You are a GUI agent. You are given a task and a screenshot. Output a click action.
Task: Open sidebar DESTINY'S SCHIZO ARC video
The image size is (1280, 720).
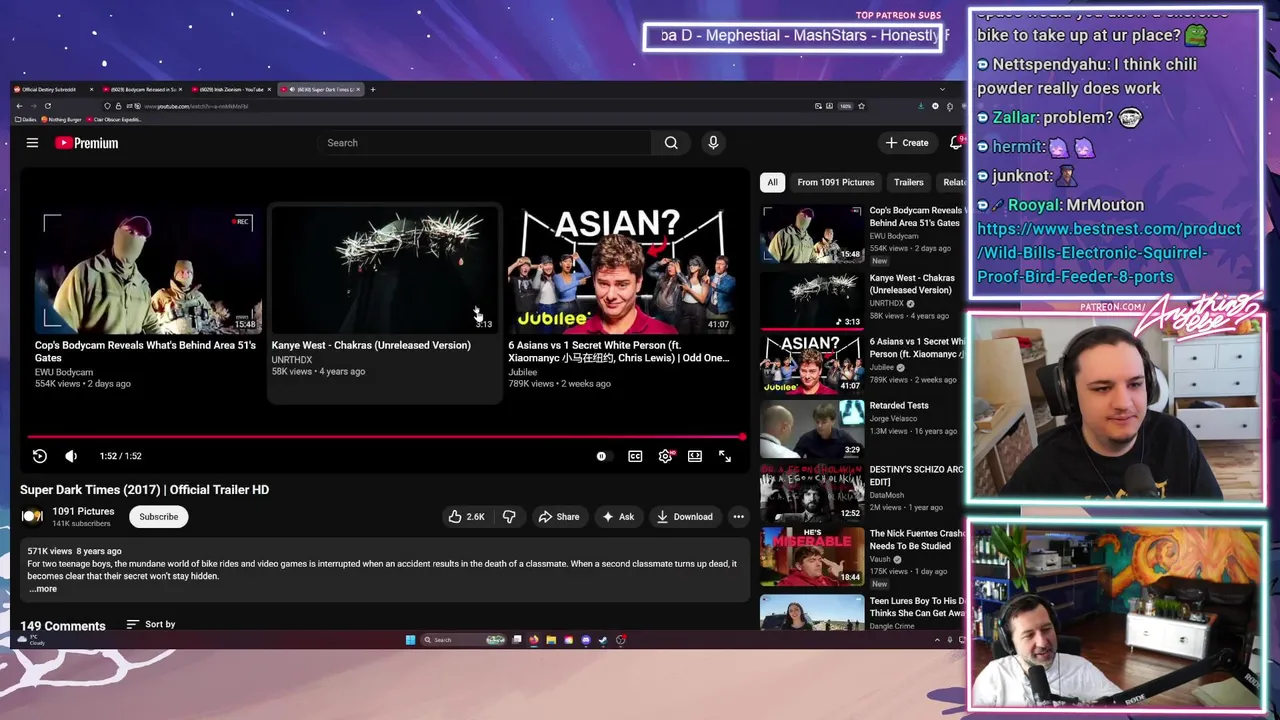(812, 492)
